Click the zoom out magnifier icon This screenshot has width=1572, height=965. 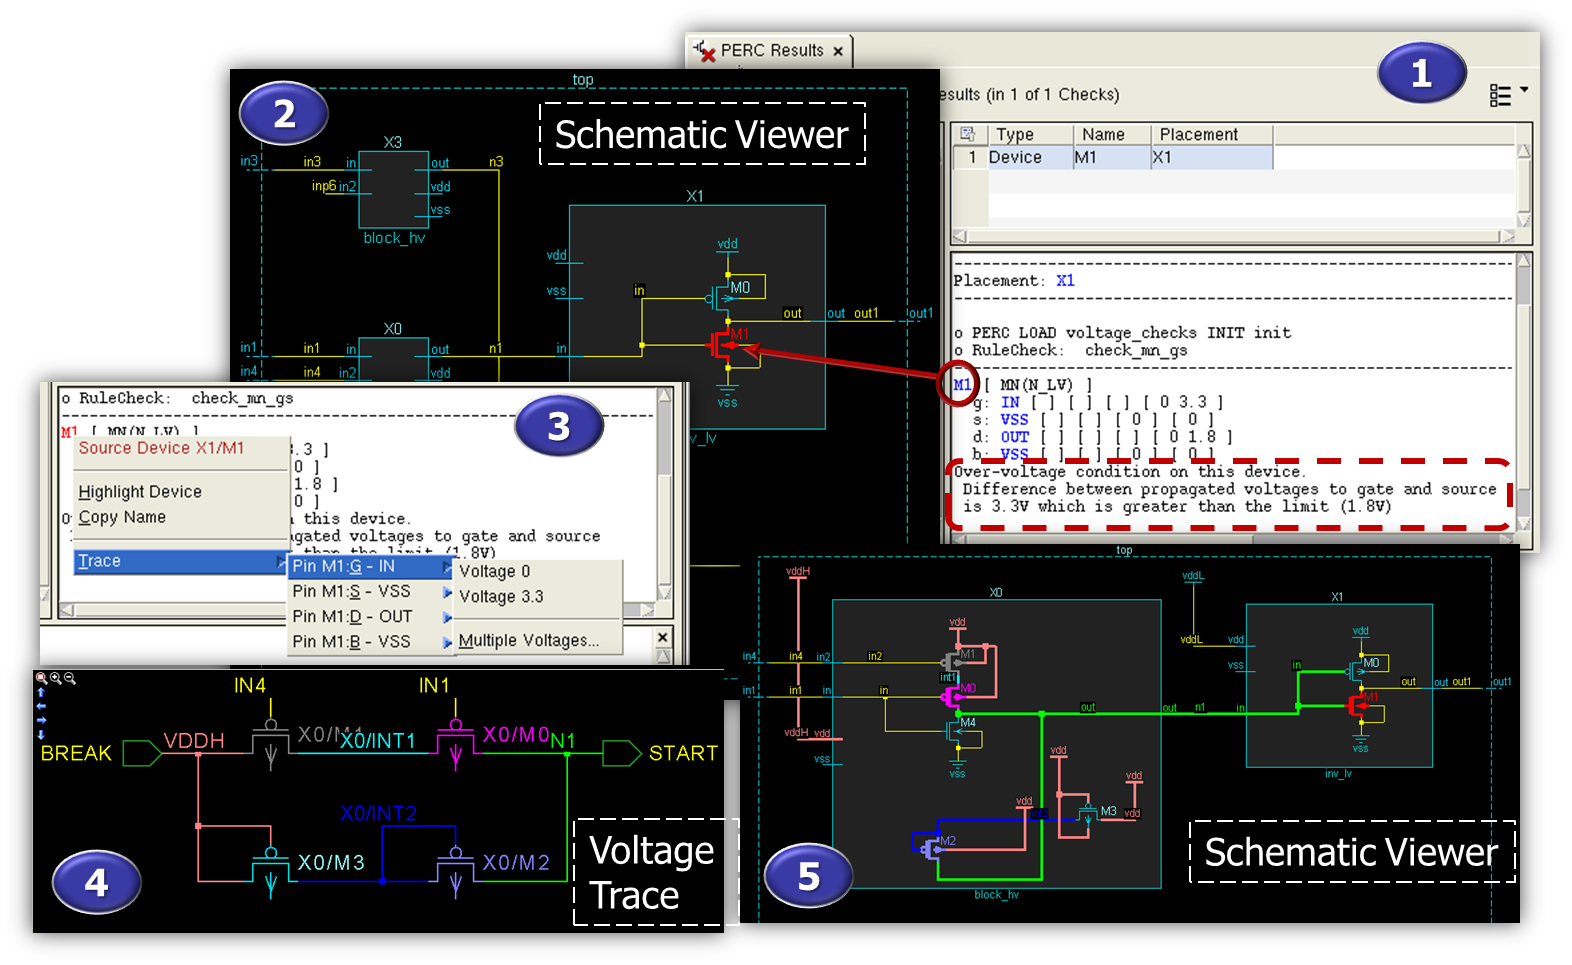coord(69,678)
